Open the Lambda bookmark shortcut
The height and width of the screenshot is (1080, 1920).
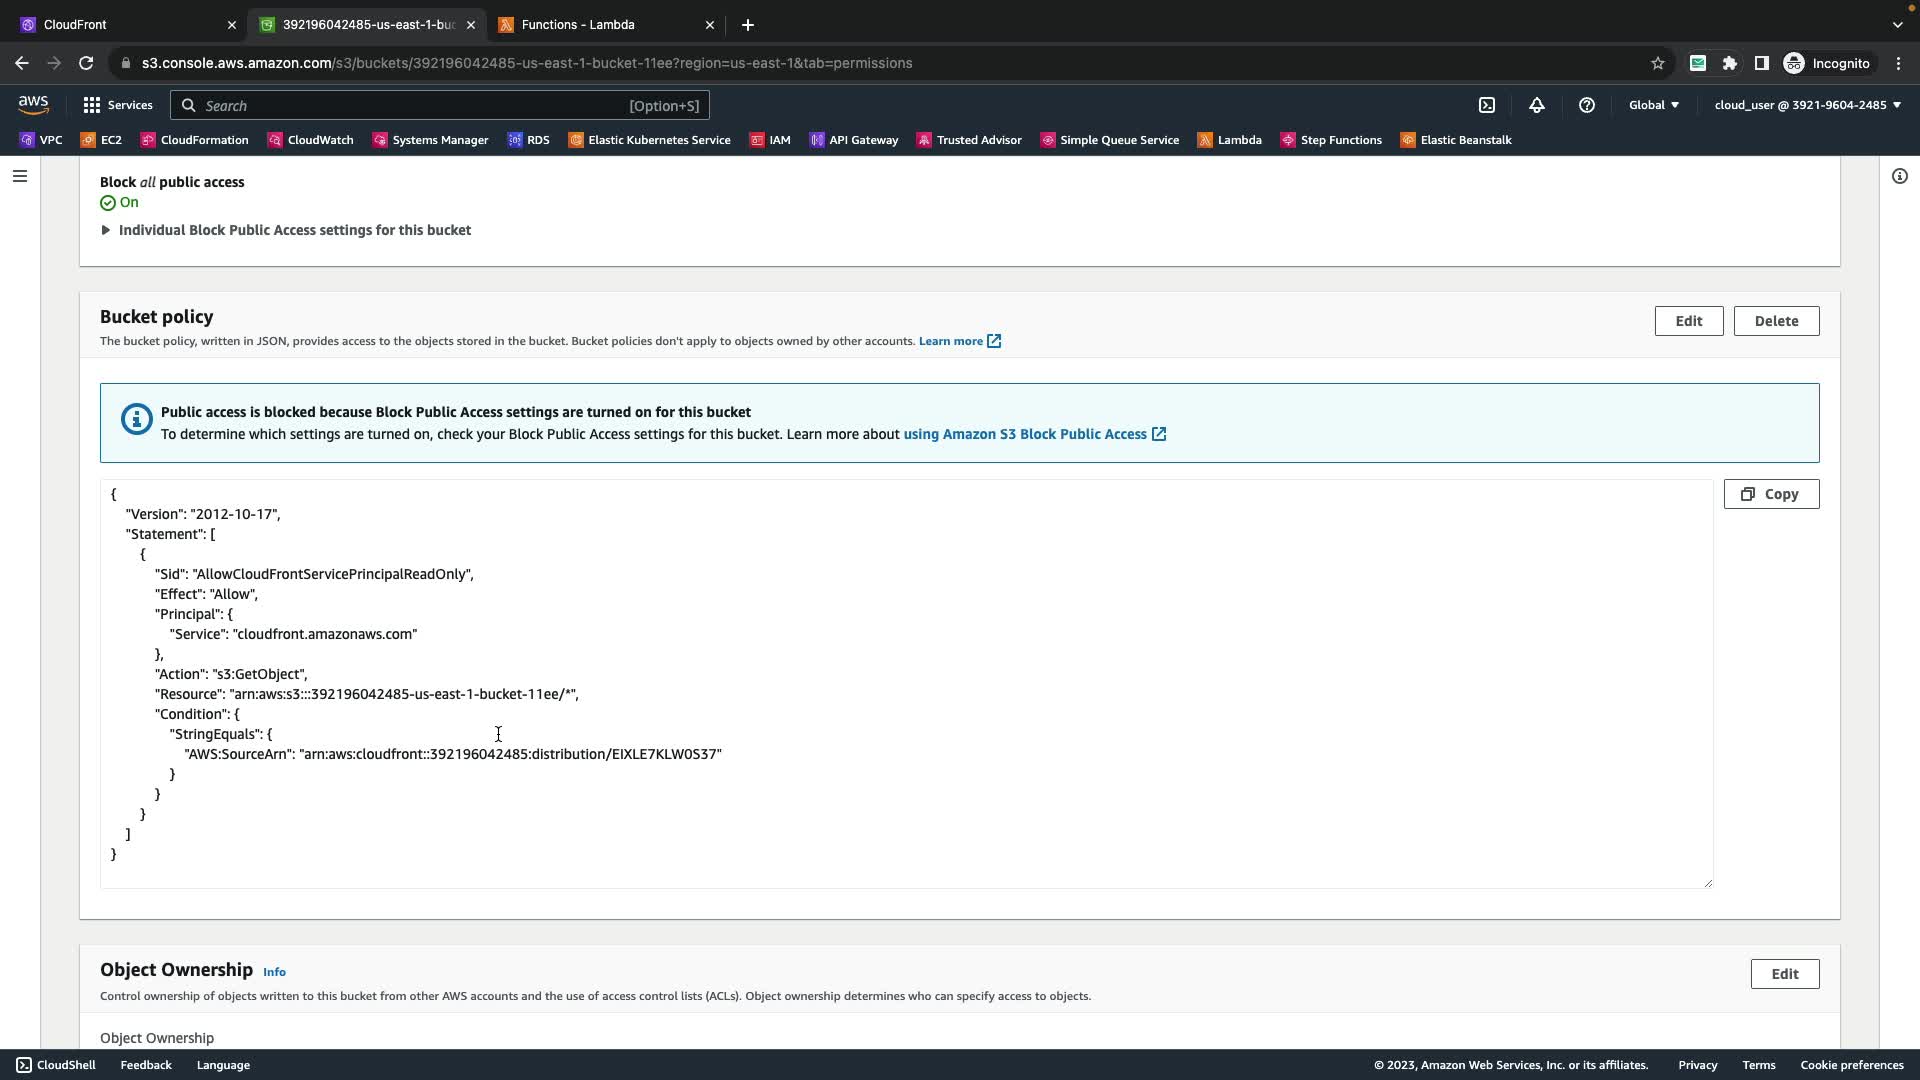(1230, 140)
